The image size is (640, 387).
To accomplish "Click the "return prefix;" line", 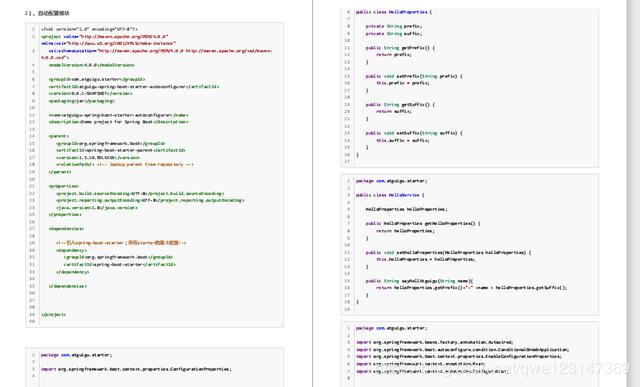I will [394, 54].
